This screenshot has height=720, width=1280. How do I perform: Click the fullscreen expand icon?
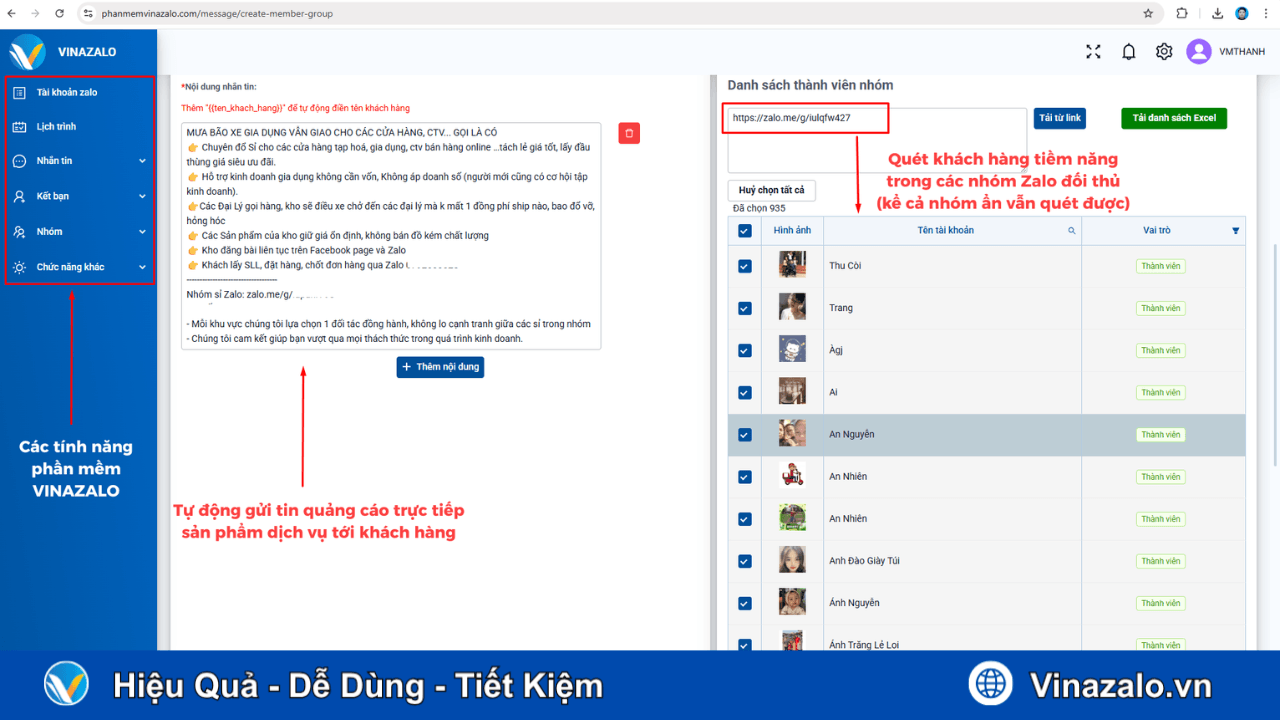point(1093,51)
